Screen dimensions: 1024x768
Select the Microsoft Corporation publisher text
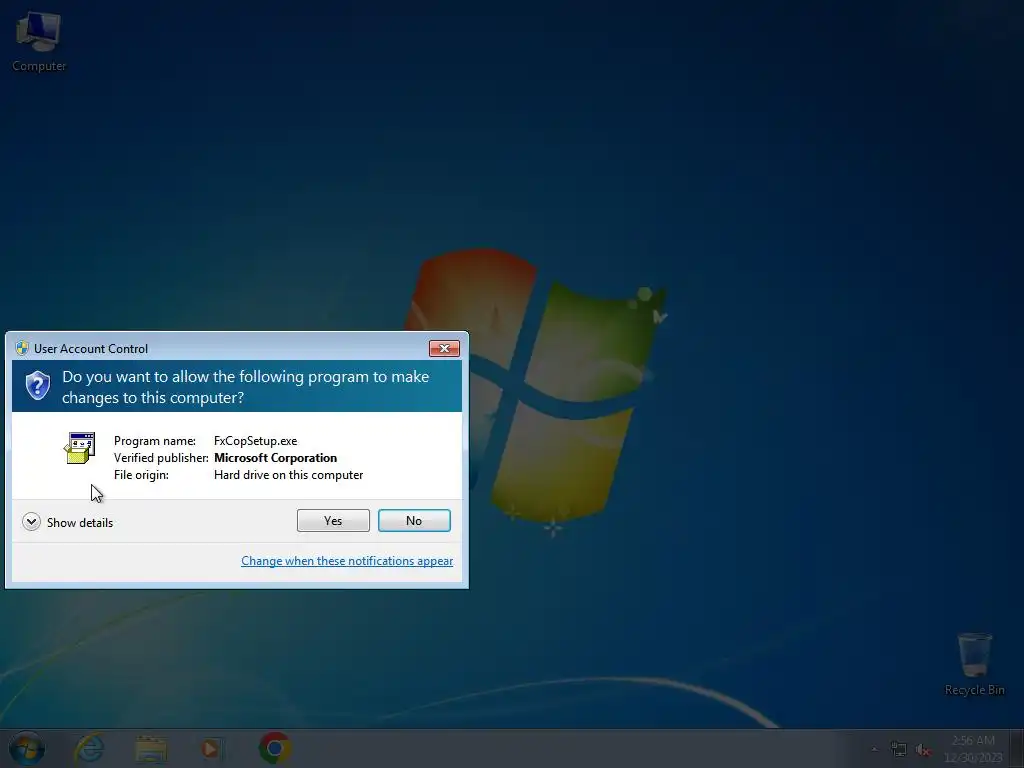pos(276,458)
